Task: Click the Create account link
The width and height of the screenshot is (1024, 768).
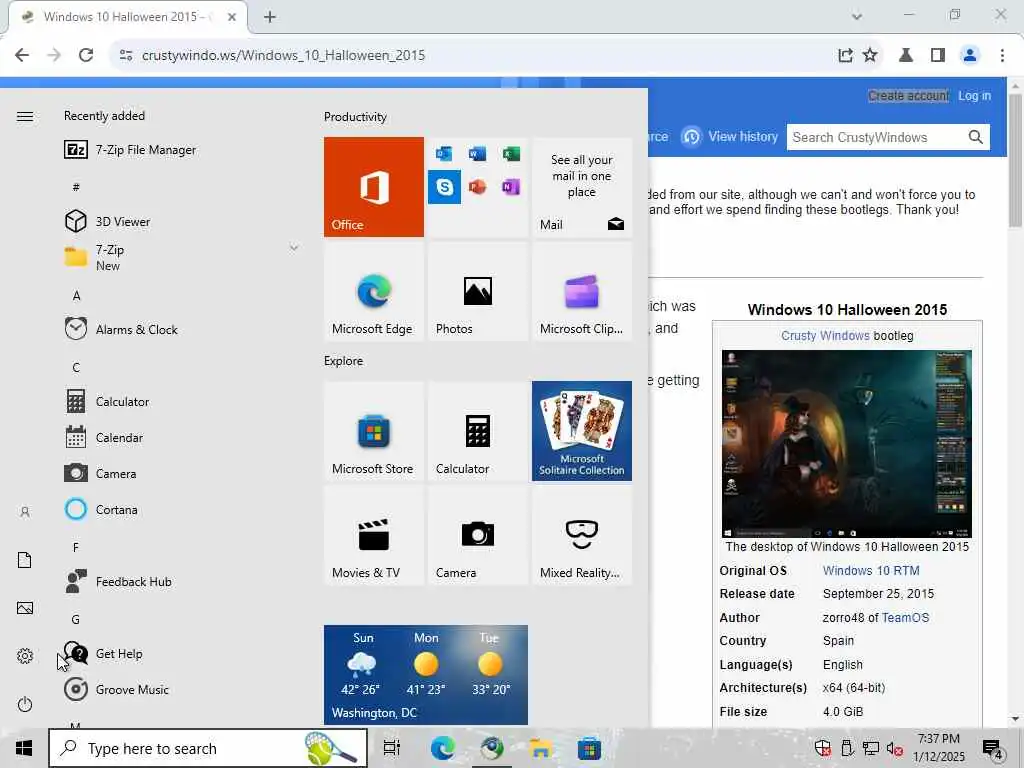Action: (908, 95)
